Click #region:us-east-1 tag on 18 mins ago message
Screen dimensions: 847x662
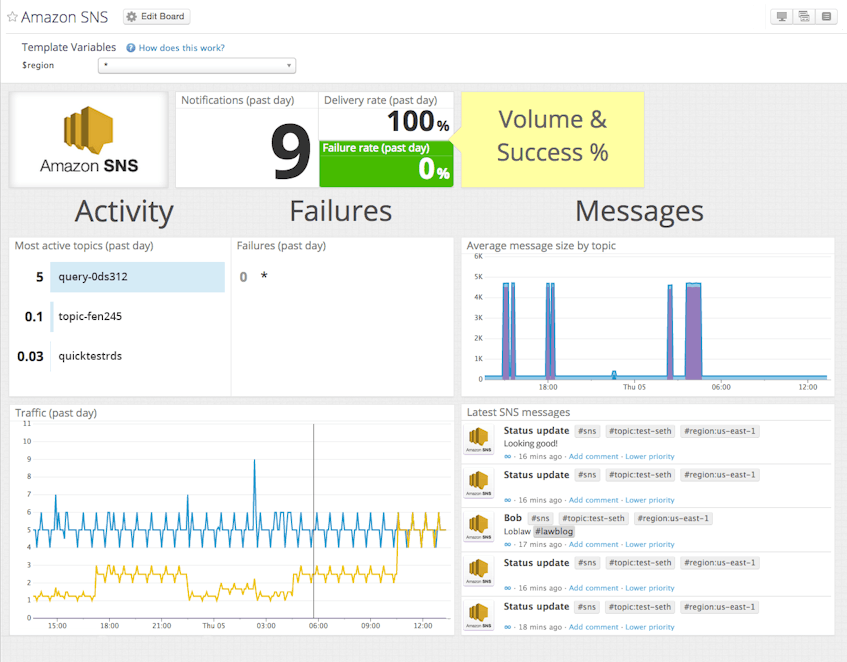719,607
